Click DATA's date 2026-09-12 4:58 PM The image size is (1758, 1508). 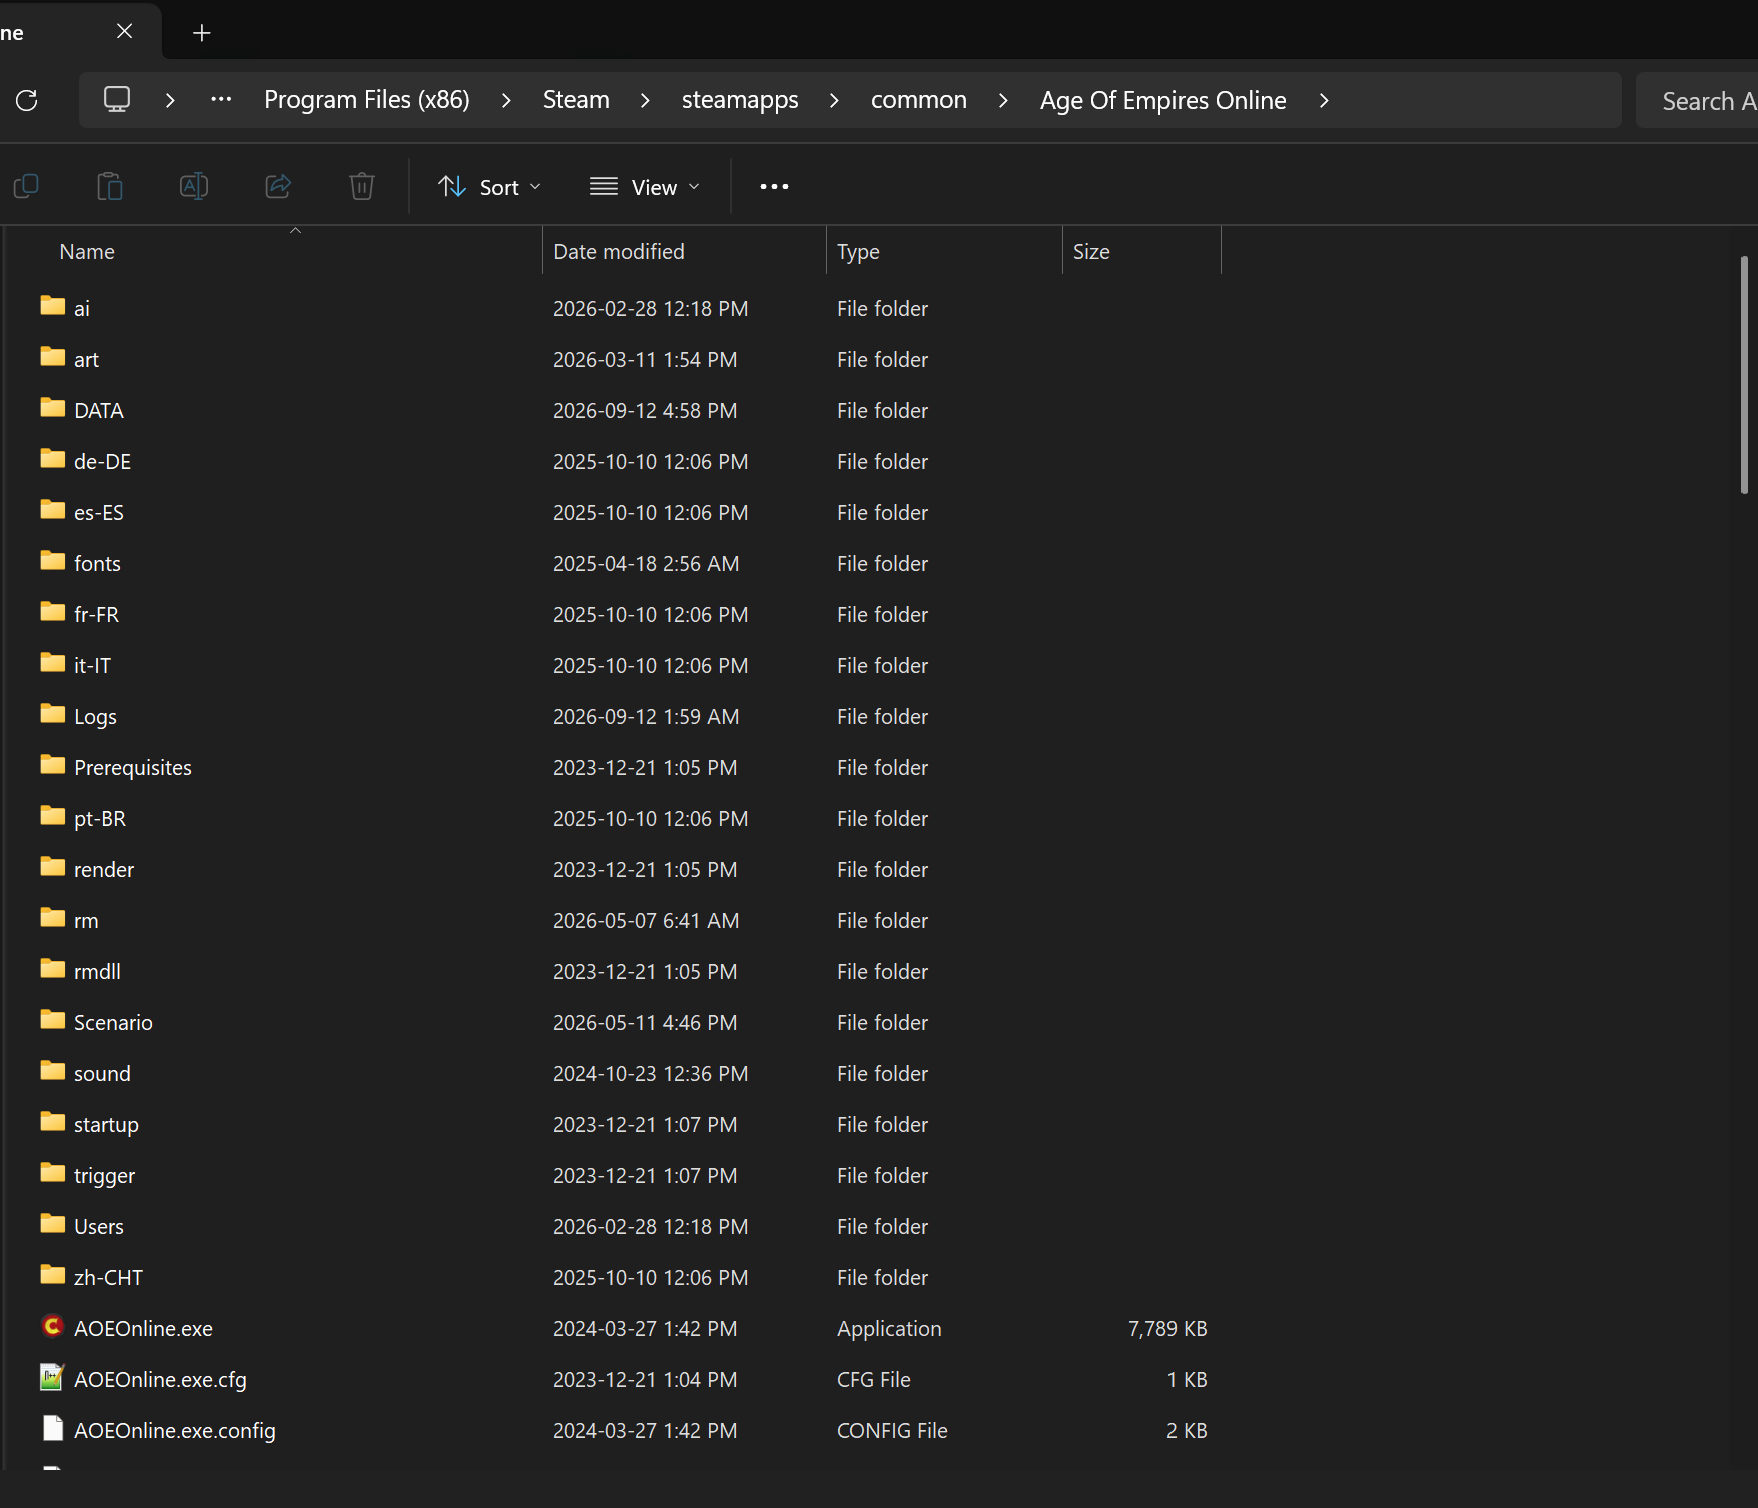click(645, 410)
